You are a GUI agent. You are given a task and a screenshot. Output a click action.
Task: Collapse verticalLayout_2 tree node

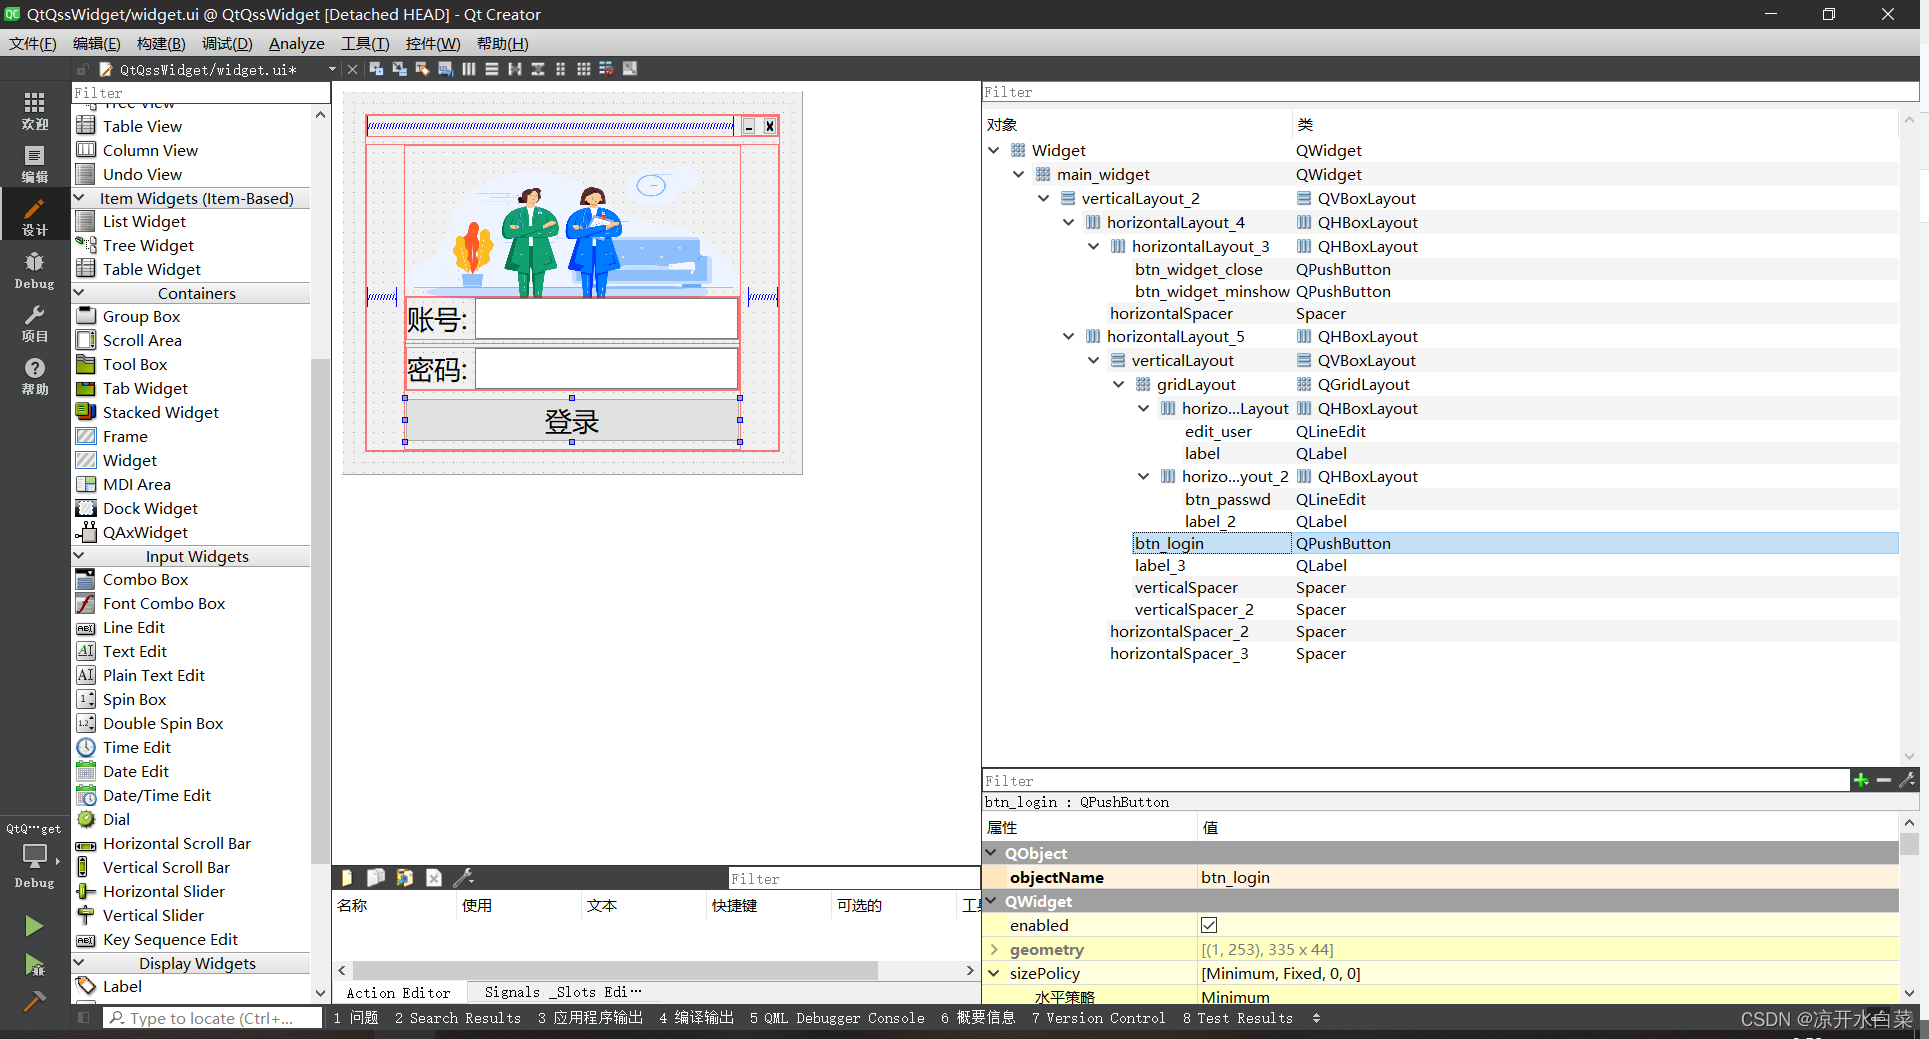coord(1043,198)
